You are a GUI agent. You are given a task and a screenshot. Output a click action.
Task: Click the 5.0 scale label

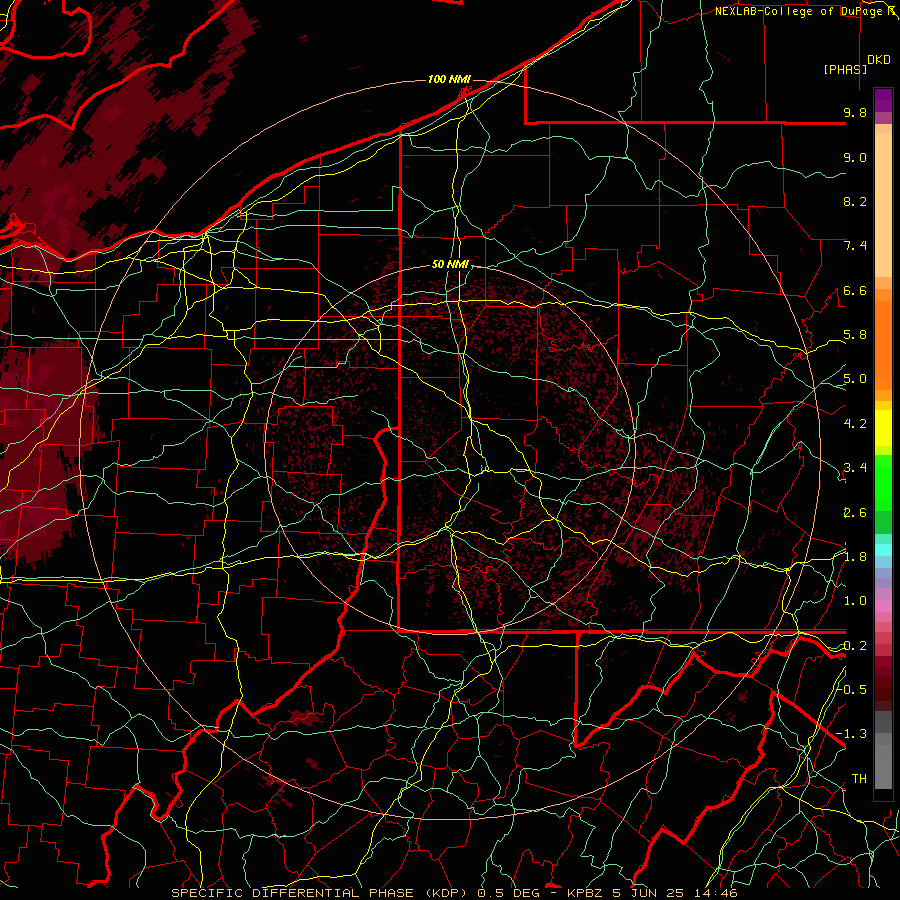[855, 379]
